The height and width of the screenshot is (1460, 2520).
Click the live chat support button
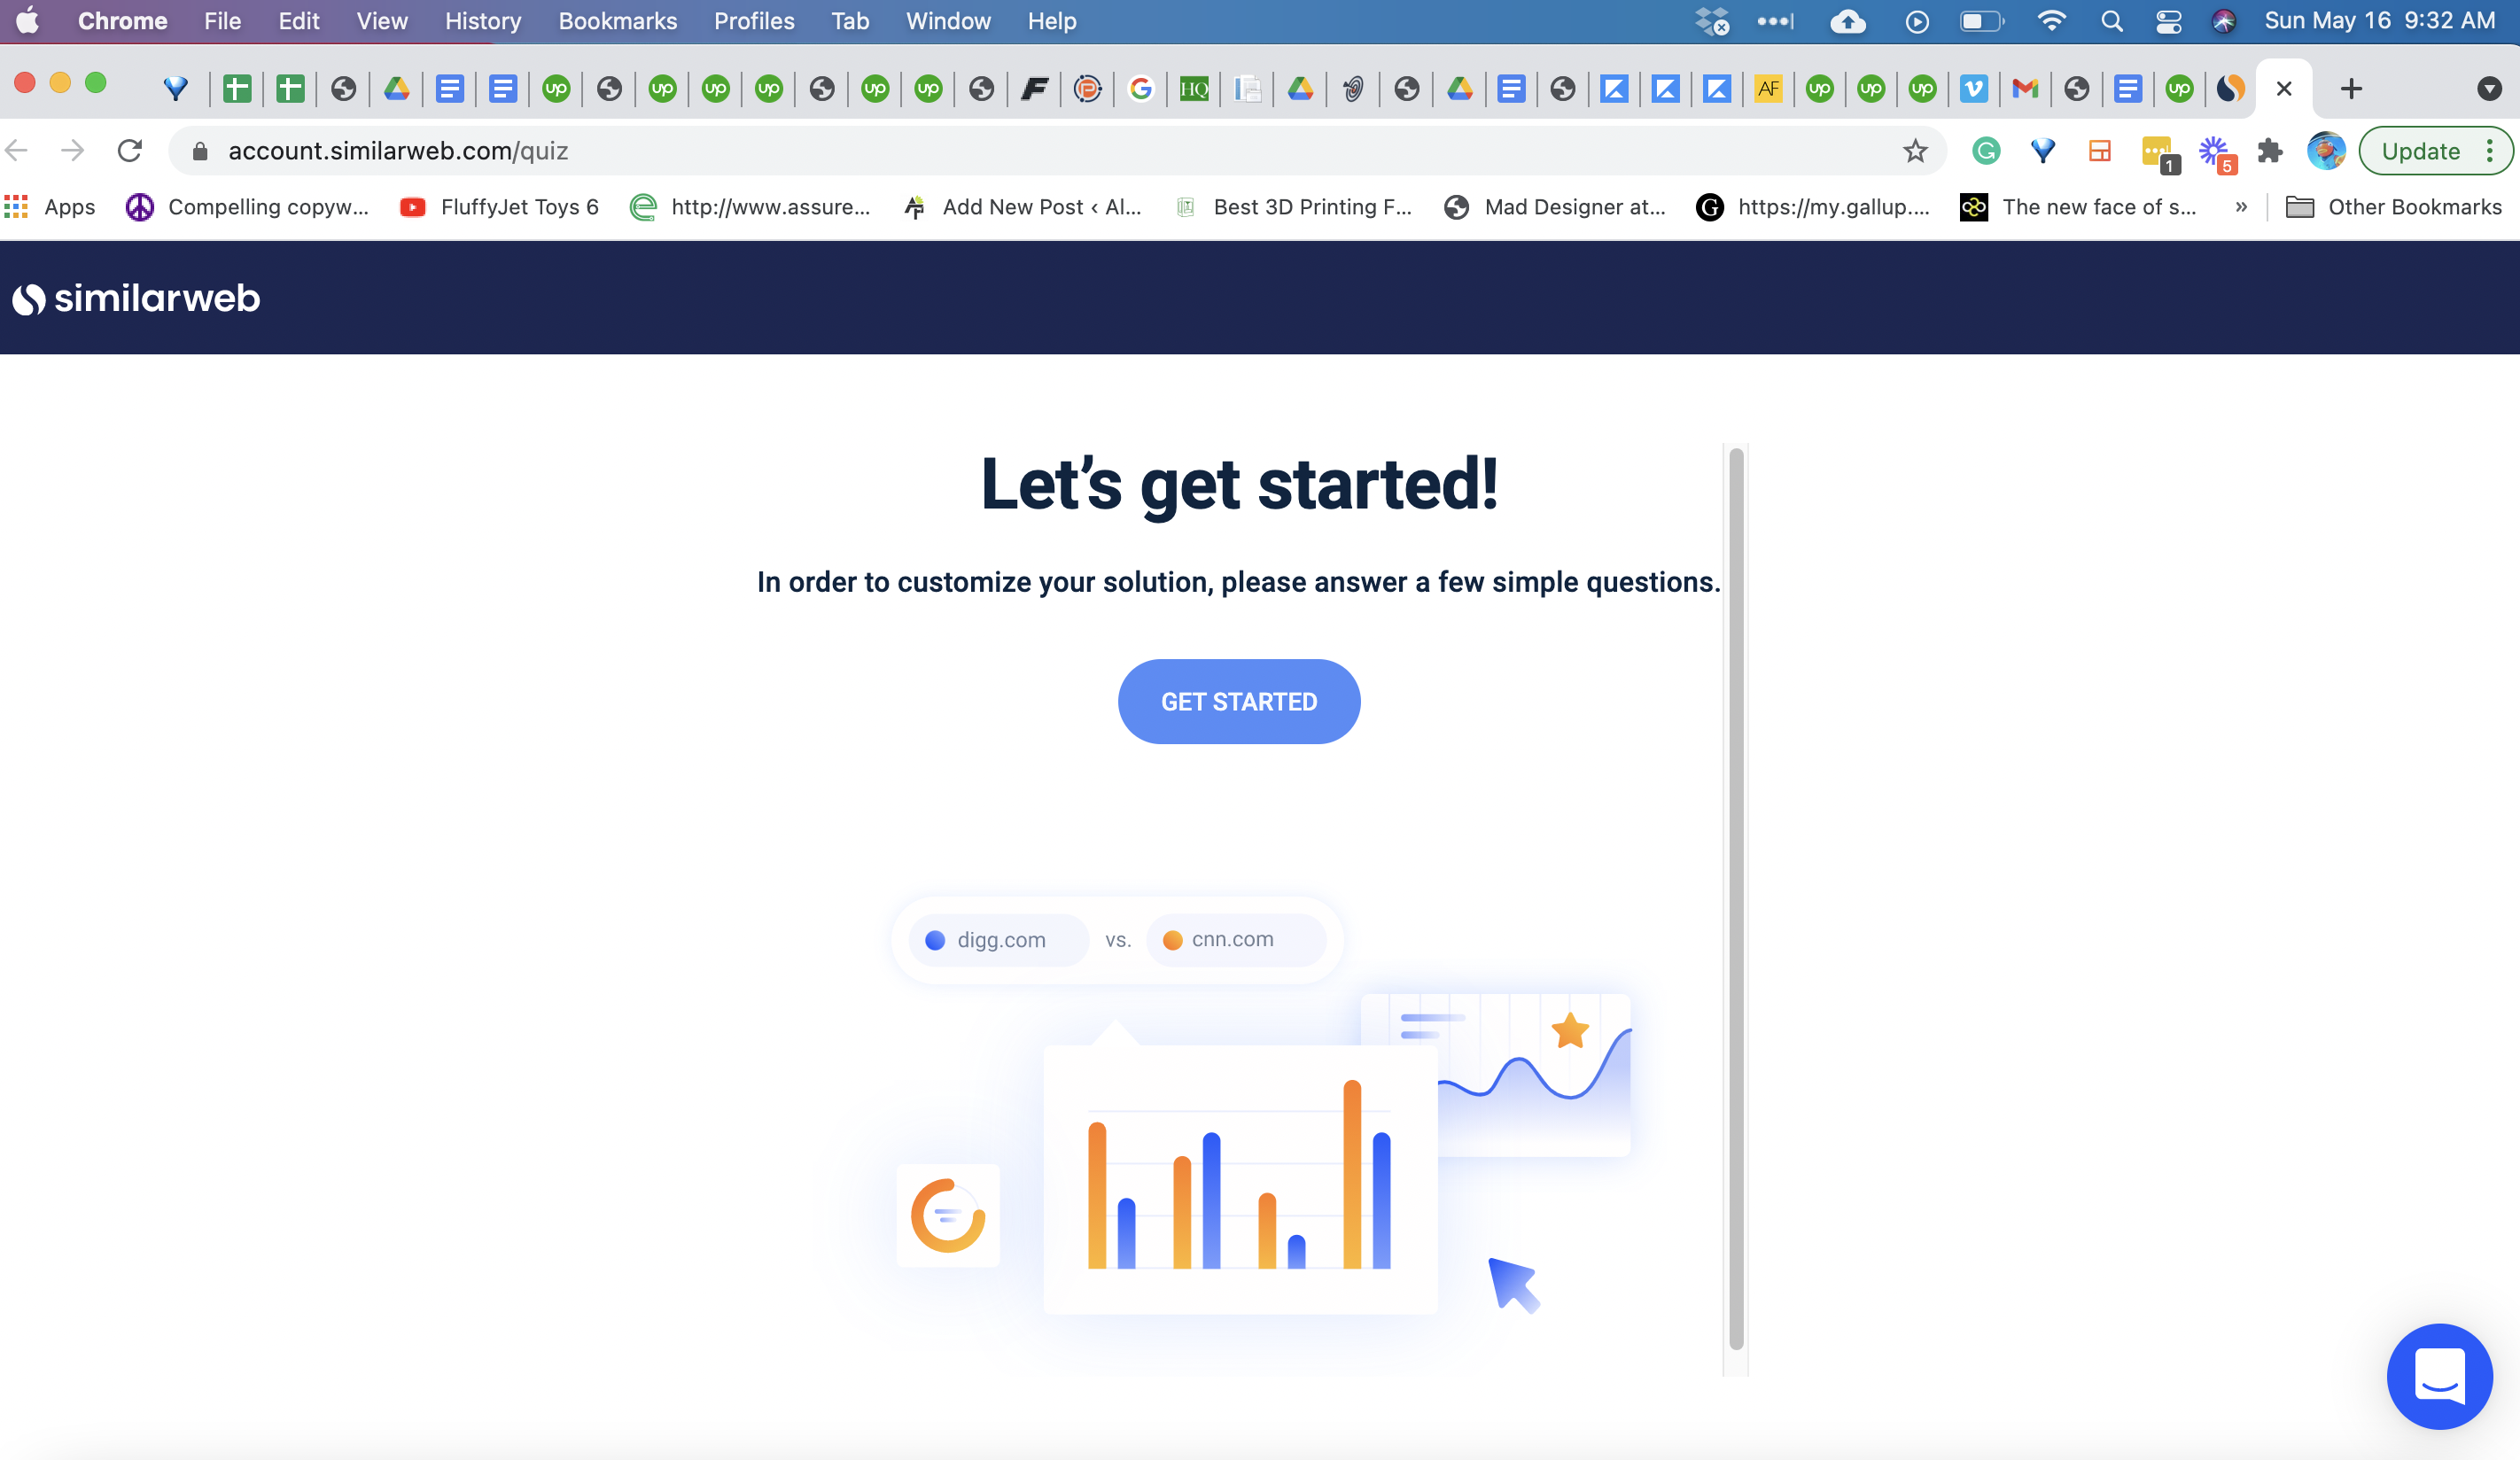[x=2442, y=1375]
